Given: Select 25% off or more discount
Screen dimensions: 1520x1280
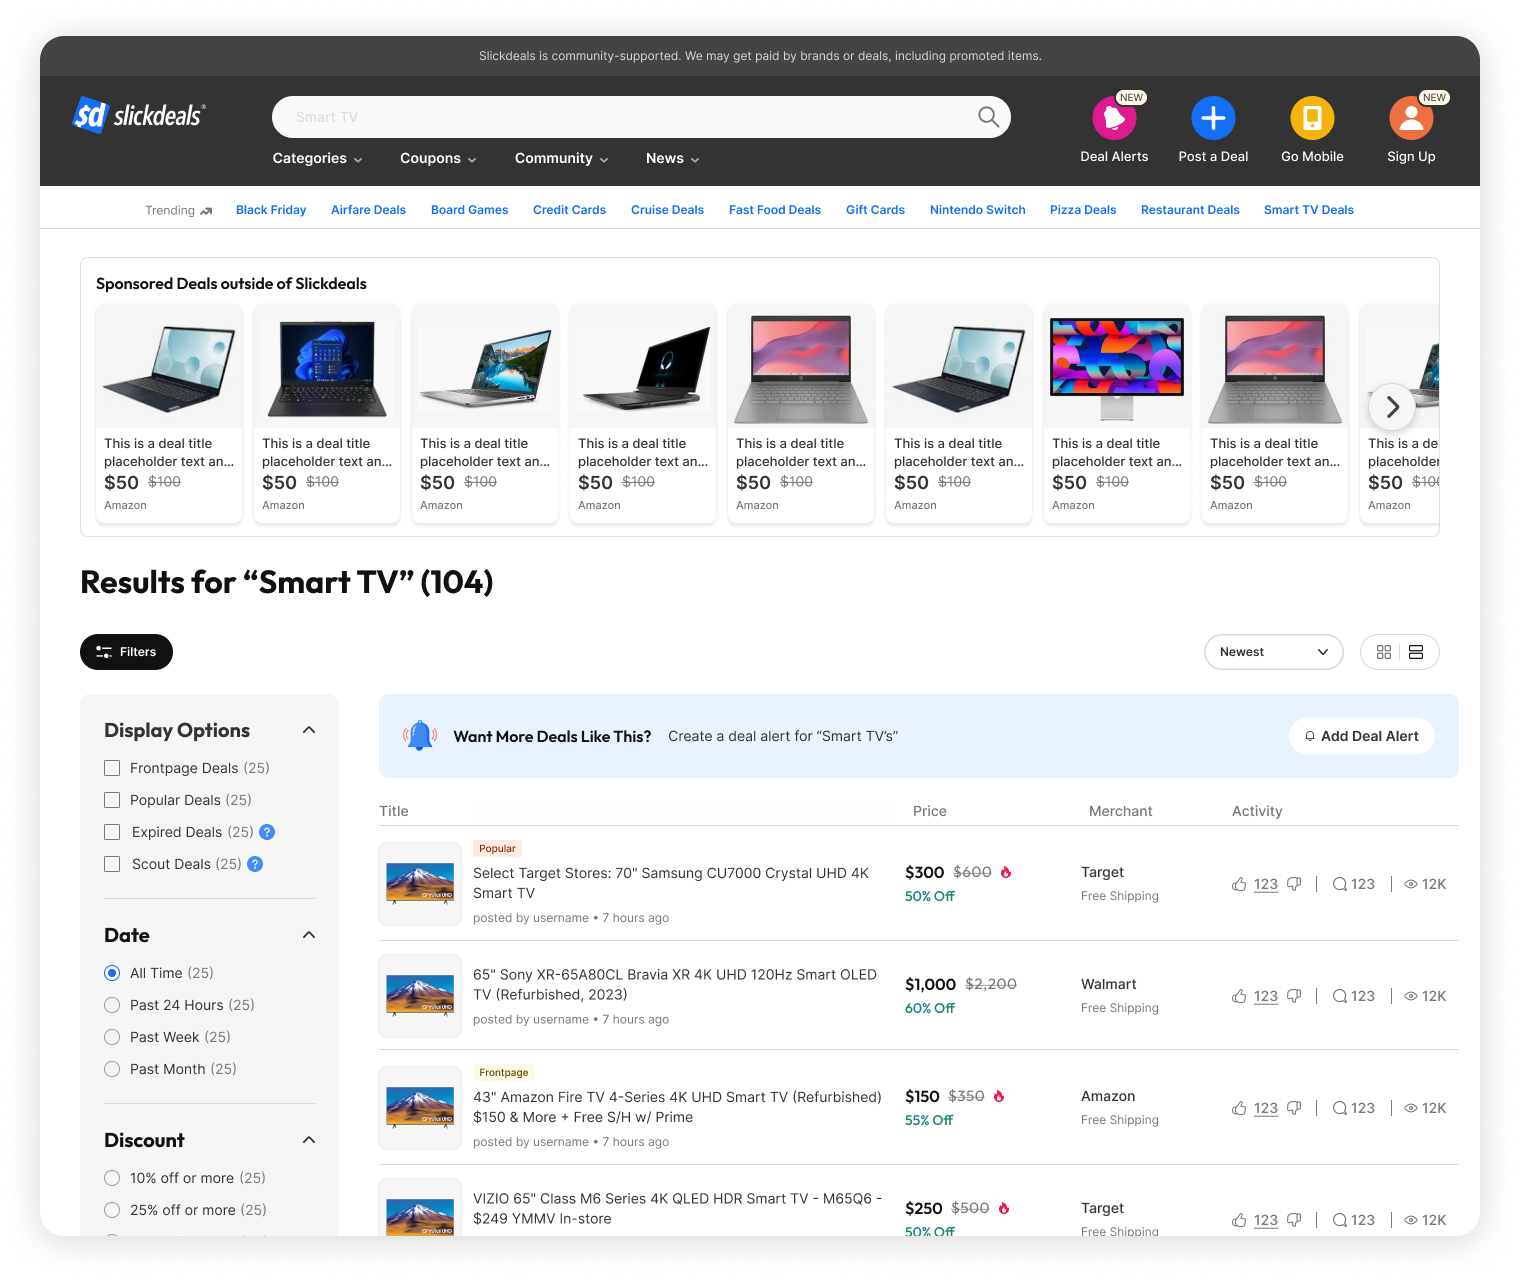Looking at the screenshot, I should [112, 1210].
